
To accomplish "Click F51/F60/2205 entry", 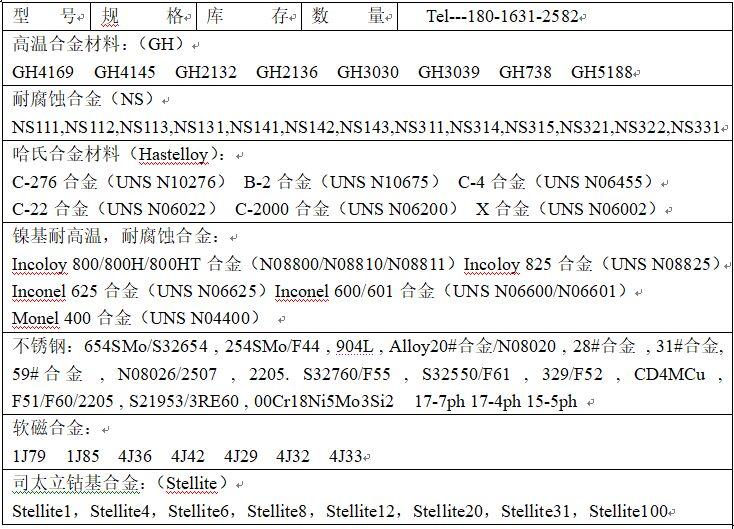I will pyautogui.click(x=63, y=401).
